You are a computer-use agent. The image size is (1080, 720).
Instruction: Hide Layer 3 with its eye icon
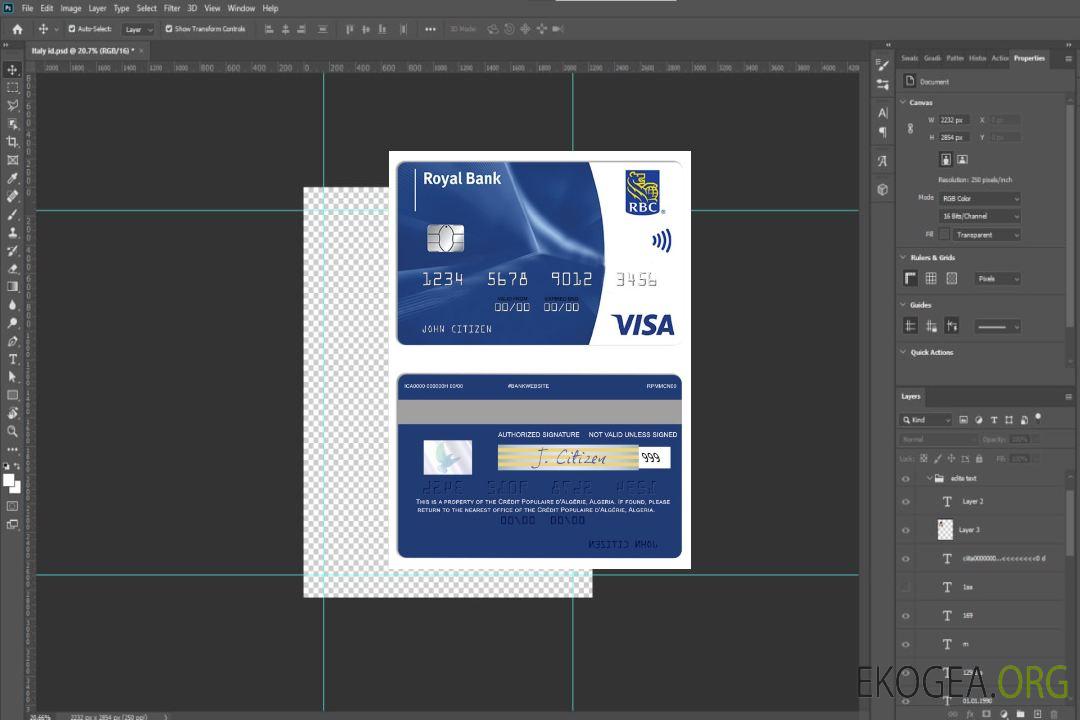[x=906, y=531]
